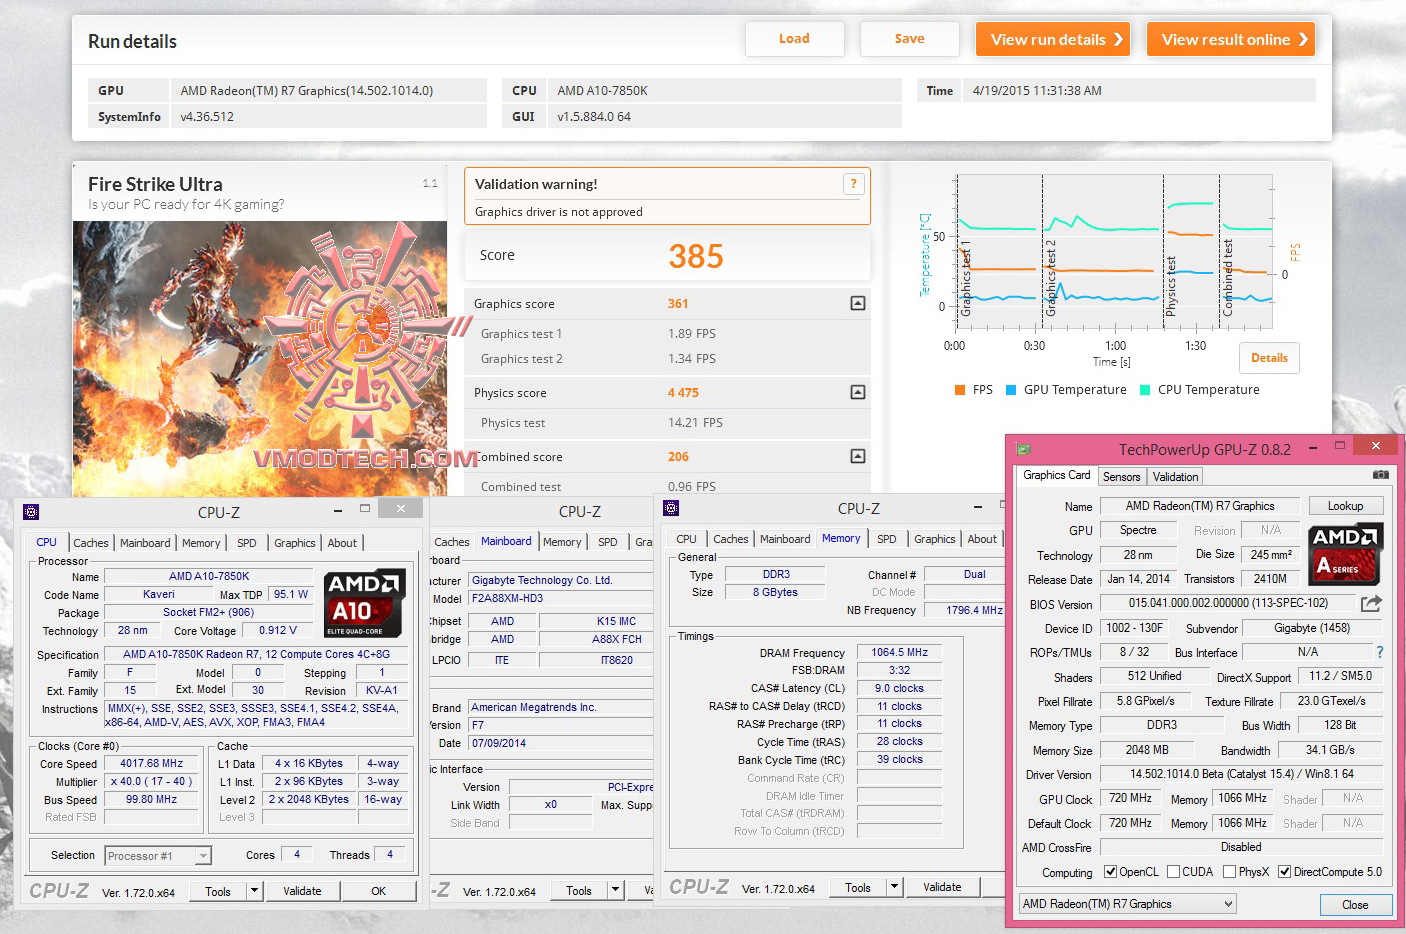Viewport: 1406px width, 934px height.
Task: Click OK in the CPU-Z window
Action: [x=378, y=891]
